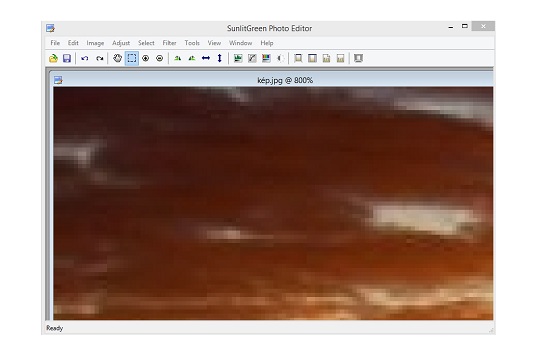The width and height of the screenshot is (550, 364).
Task: Click the resize grip in status bar corner
Action: [x=491, y=330]
